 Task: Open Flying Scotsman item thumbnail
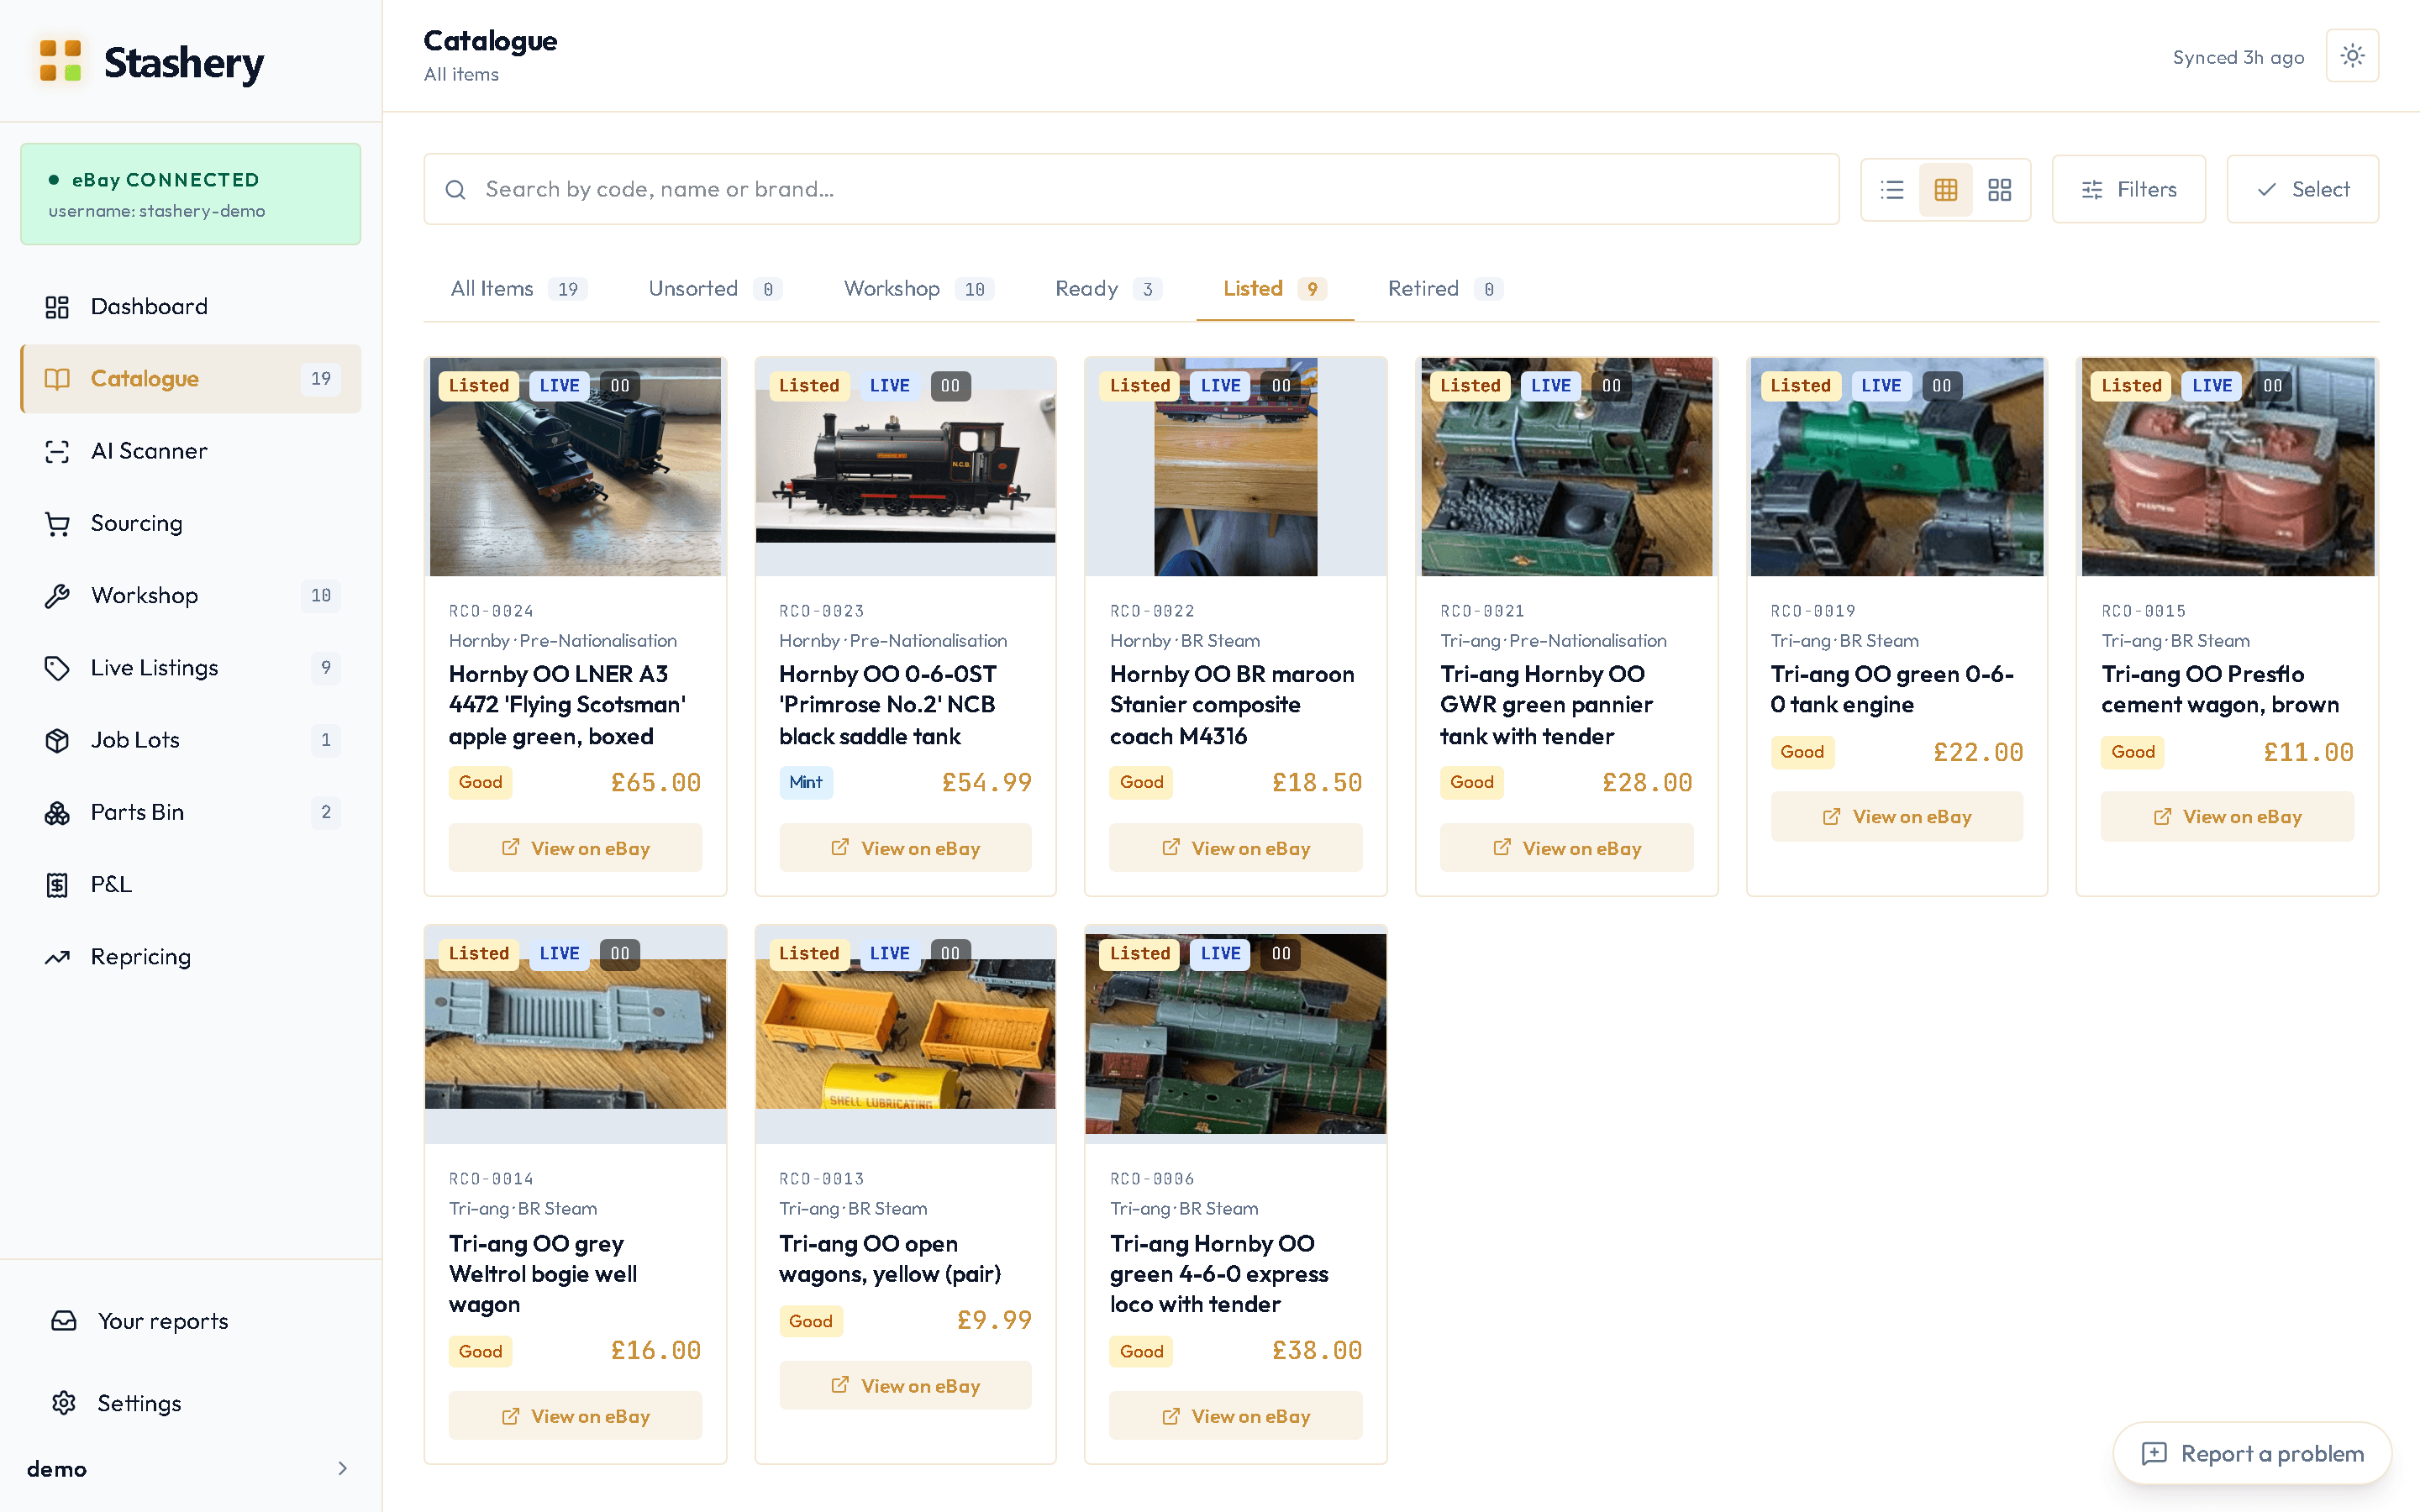575,467
